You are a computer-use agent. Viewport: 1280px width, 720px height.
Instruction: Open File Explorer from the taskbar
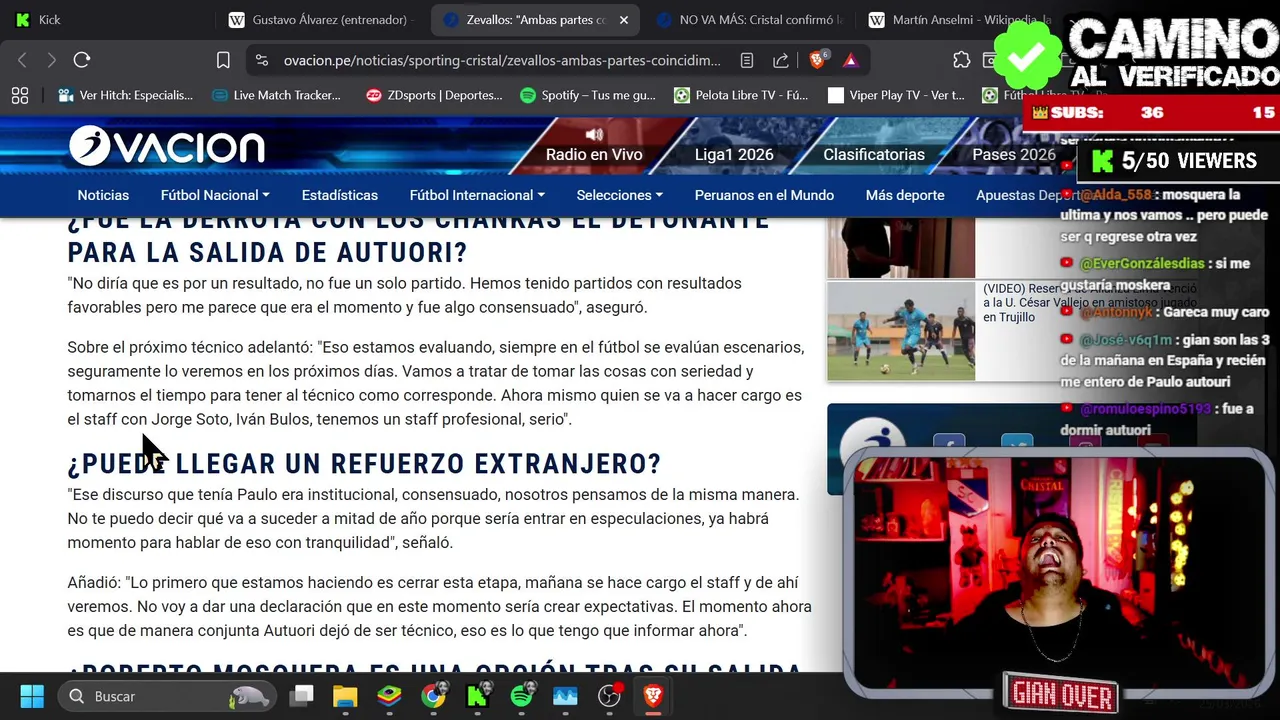point(345,696)
